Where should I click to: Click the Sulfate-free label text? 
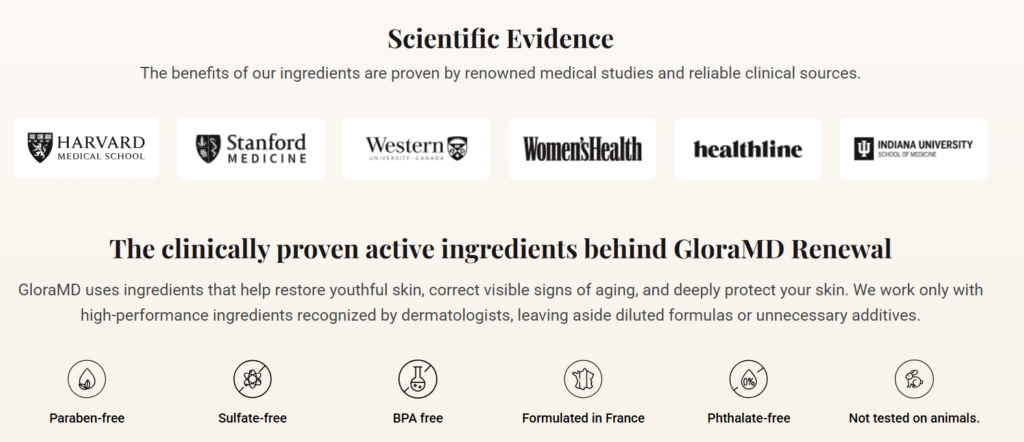(x=252, y=418)
